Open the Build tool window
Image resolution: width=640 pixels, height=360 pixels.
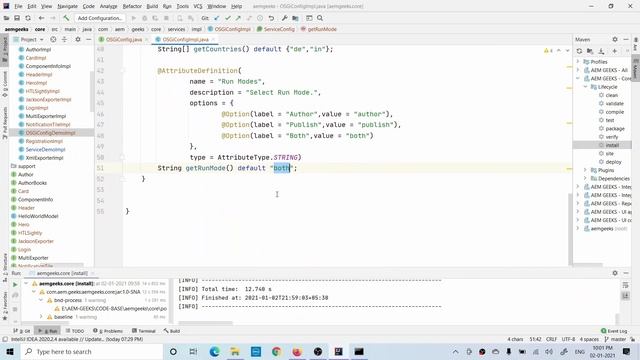tap(172, 331)
